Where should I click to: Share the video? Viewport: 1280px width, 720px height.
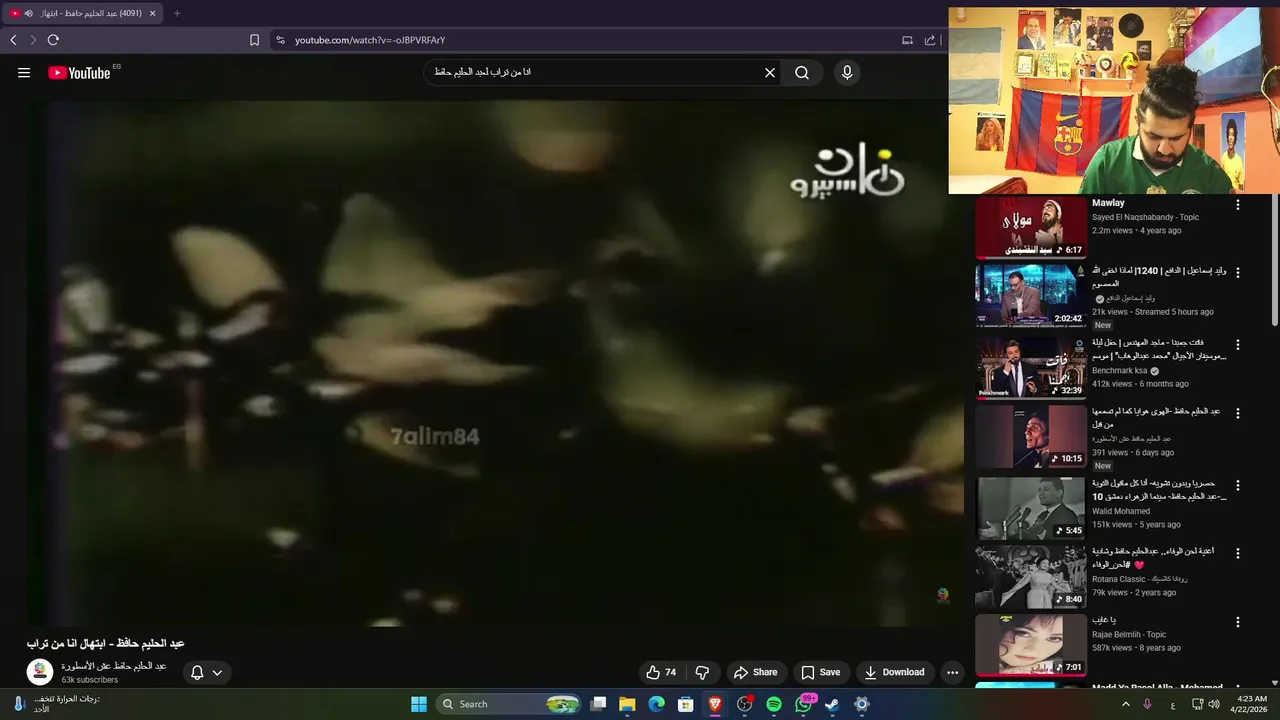click(755, 672)
